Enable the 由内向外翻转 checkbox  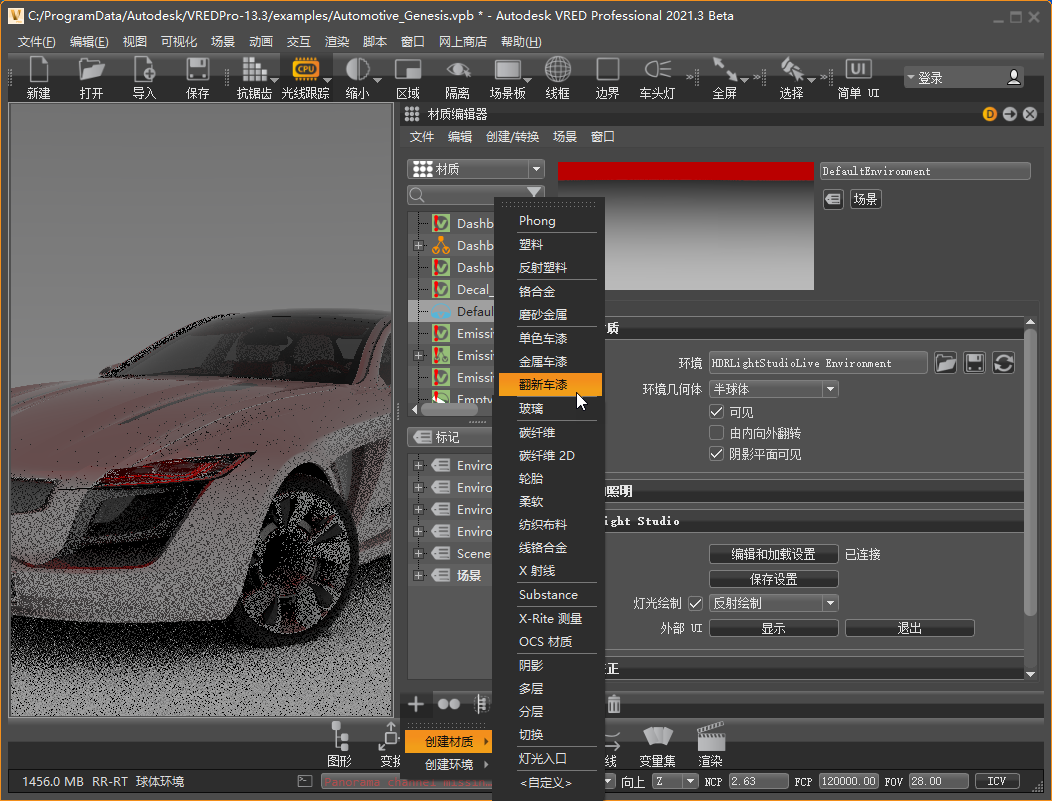[x=716, y=433]
